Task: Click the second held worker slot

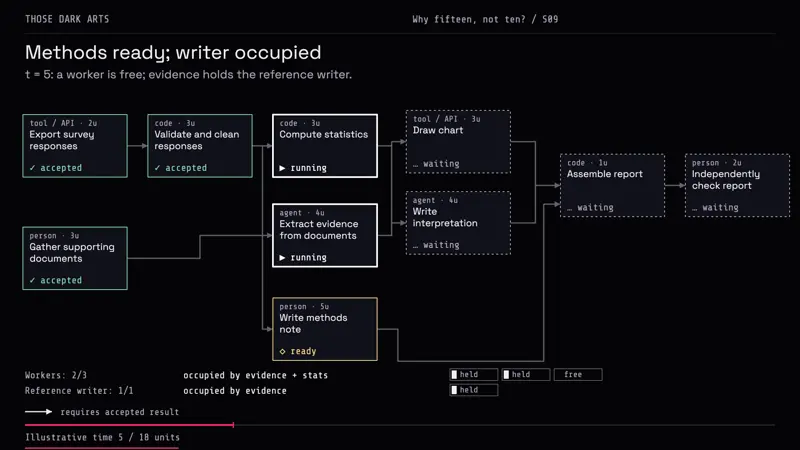Action: pos(526,374)
